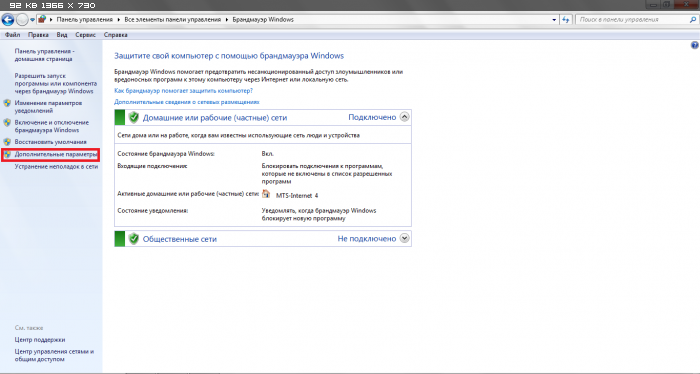Open the "Вид" menu
This screenshot has width=700, height=374.
click(x=62, y=35)
